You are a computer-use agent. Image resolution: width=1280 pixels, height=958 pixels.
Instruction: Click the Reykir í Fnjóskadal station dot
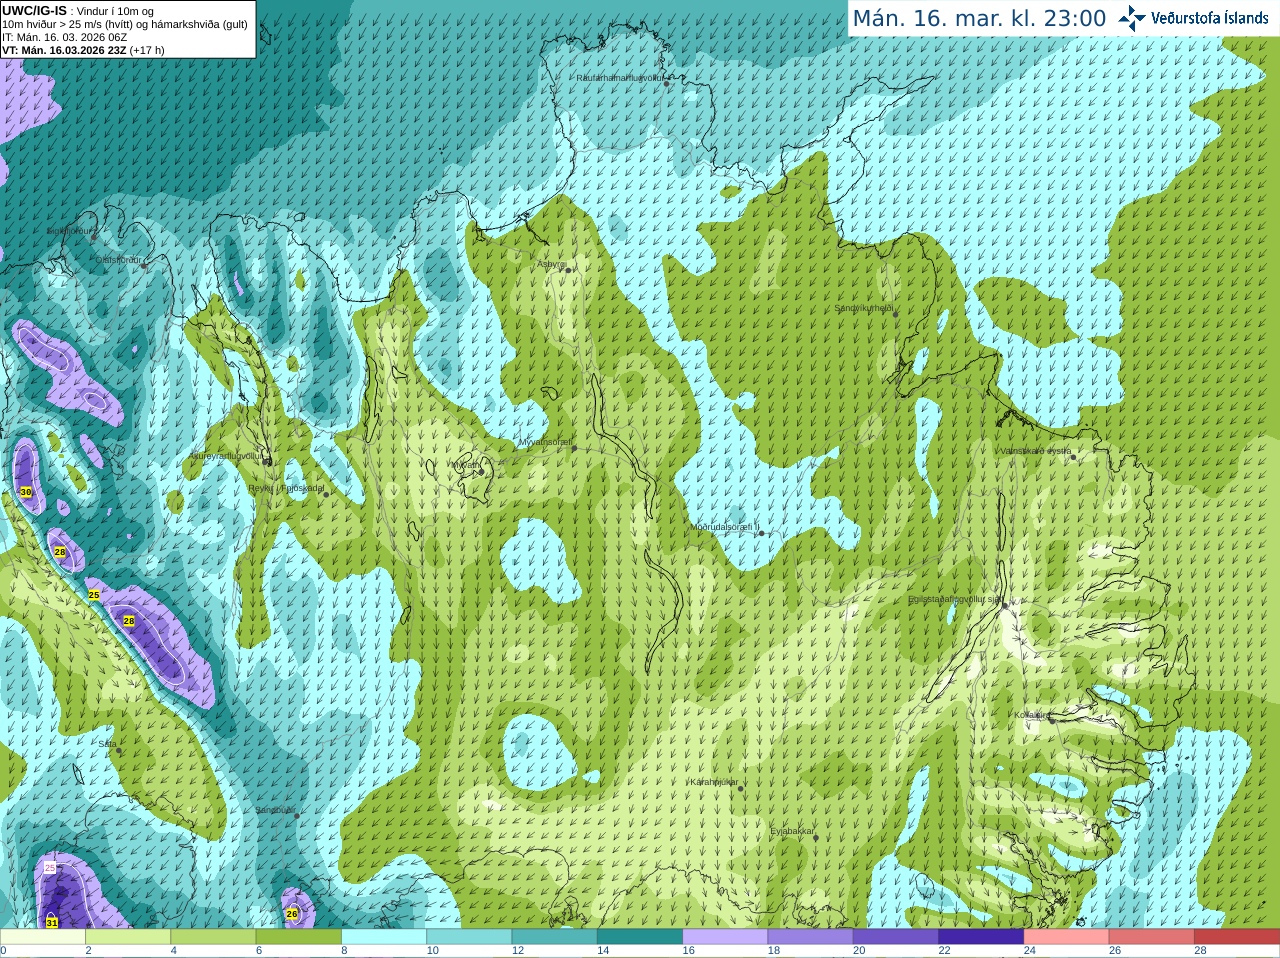point(326,494)
